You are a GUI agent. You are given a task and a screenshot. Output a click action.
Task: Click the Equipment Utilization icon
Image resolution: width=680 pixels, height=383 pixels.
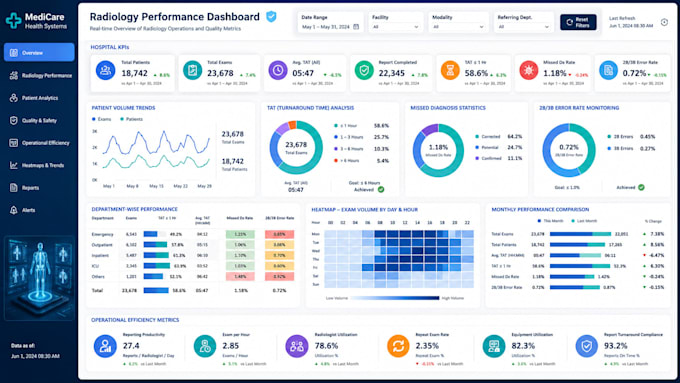coord(494,346)
